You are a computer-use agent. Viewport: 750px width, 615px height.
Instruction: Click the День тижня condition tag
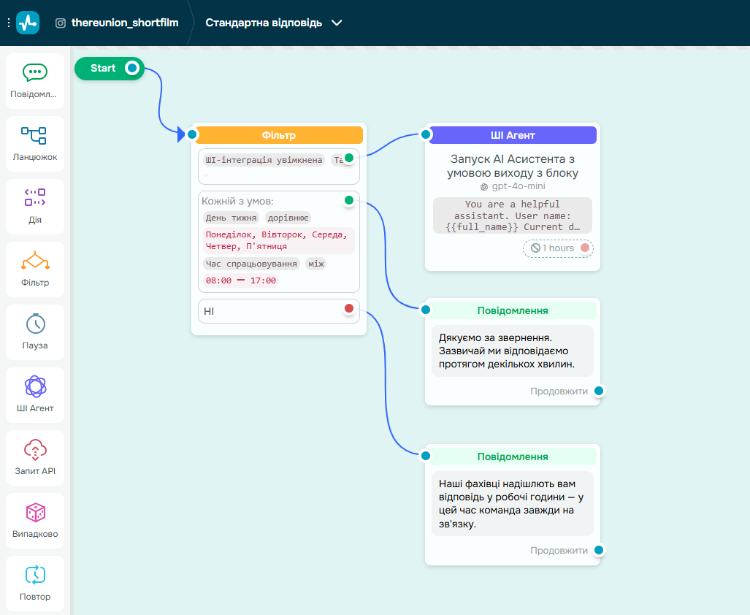coord(231,218)
